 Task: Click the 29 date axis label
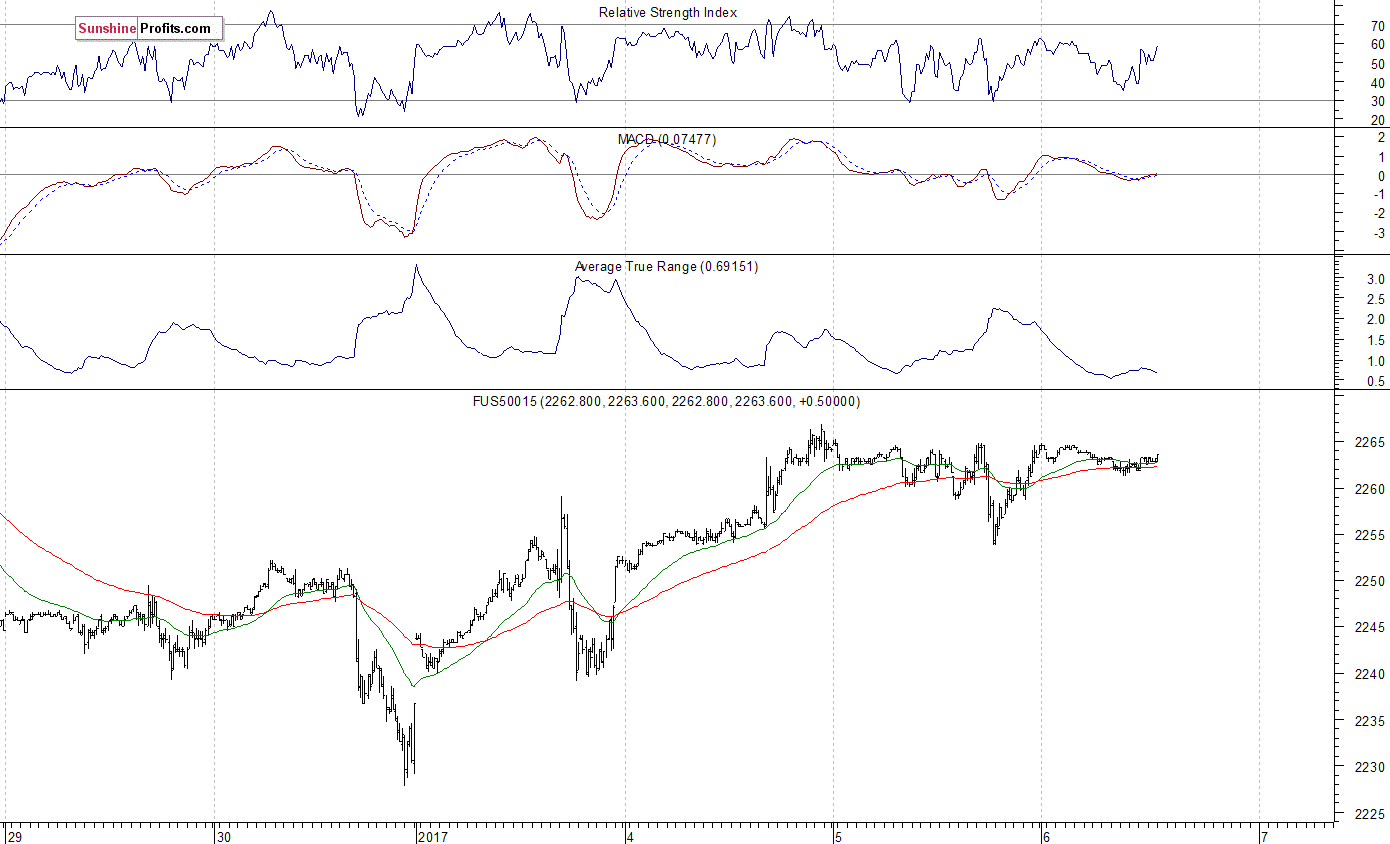coord(14,836)
